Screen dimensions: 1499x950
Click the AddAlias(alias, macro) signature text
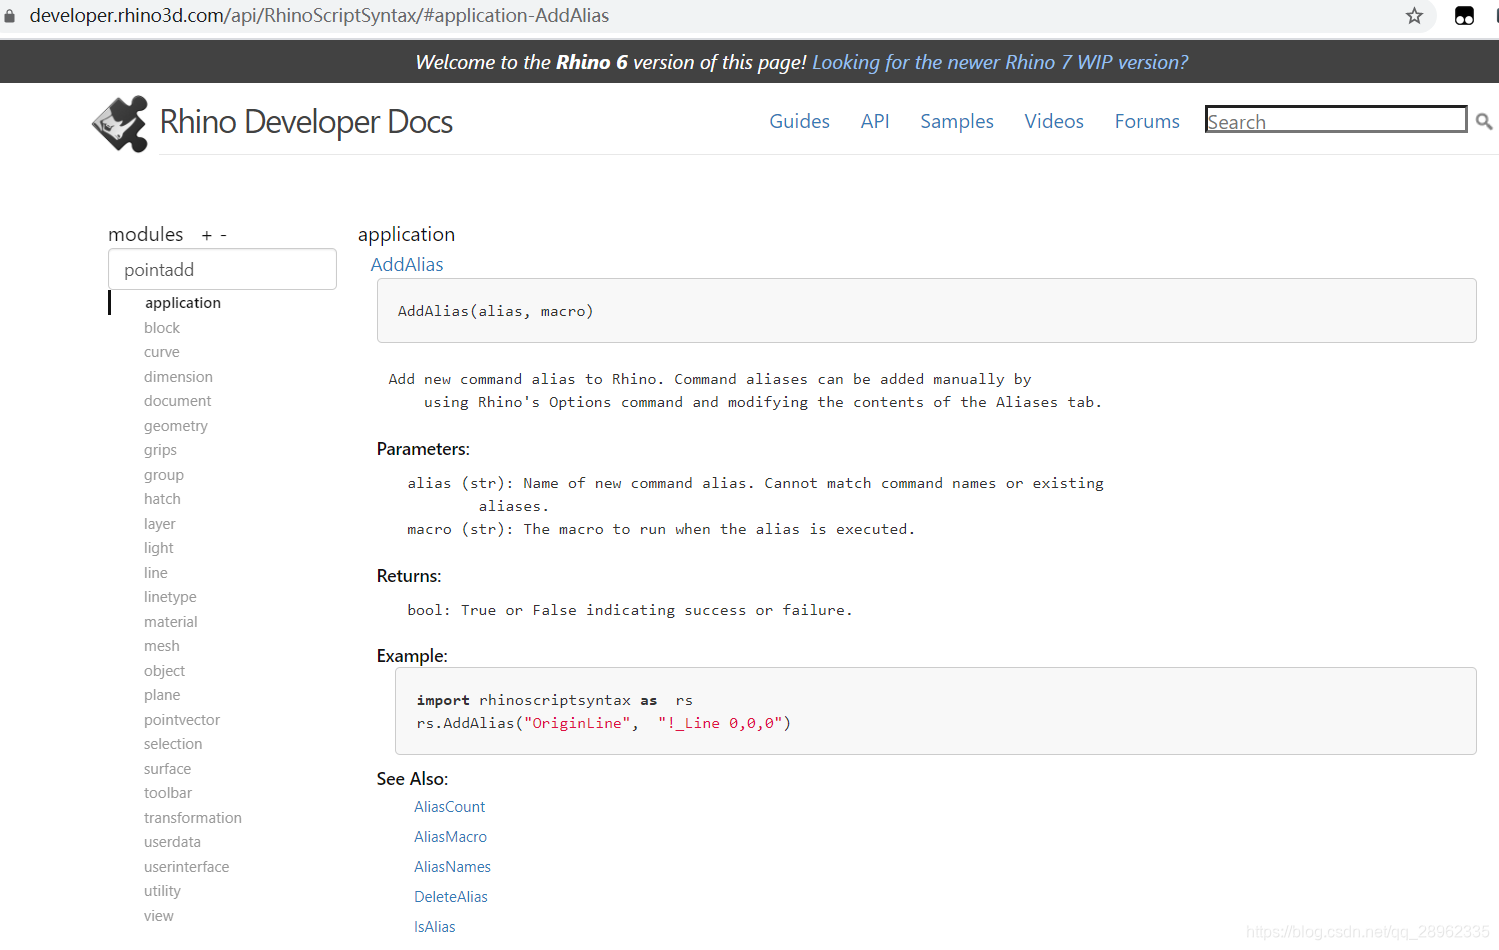pos(495,311)
